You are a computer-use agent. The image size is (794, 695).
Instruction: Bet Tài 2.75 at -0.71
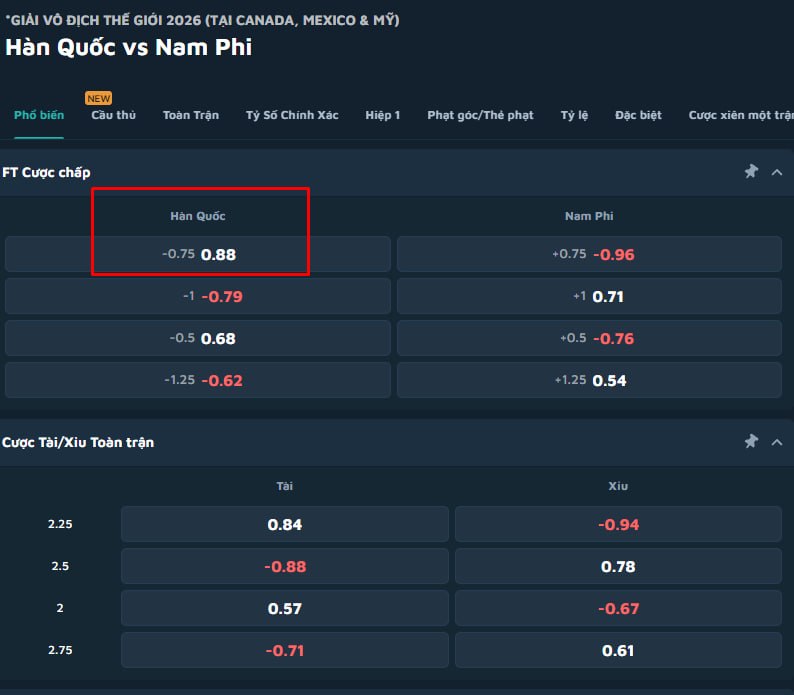285,650
